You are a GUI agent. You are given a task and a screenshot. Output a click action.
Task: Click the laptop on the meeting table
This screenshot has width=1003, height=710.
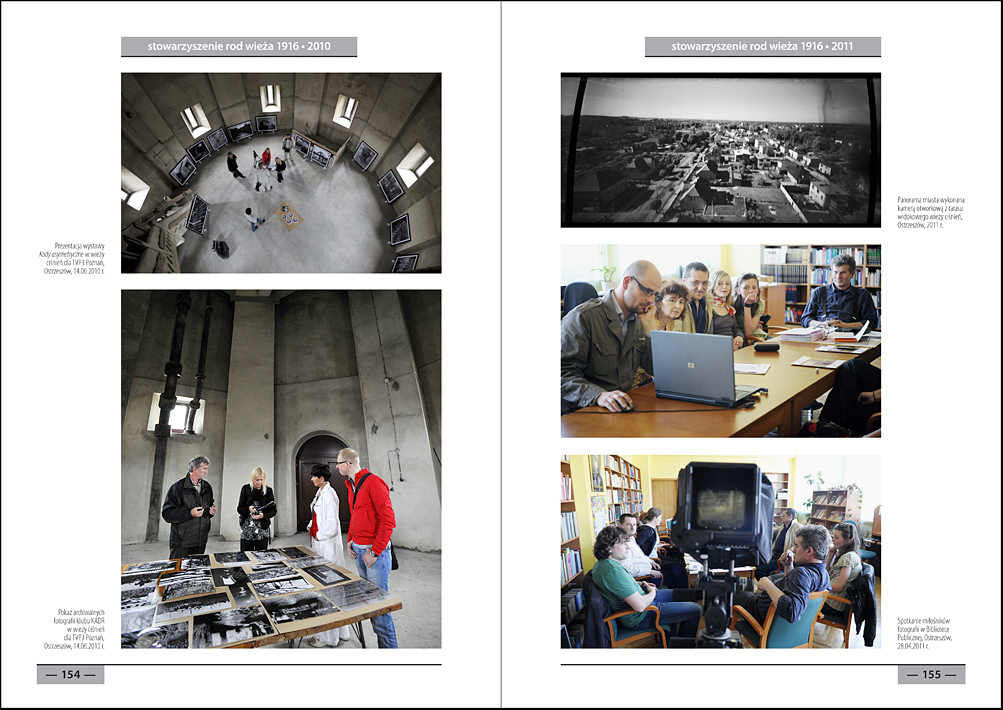point(694,367)
